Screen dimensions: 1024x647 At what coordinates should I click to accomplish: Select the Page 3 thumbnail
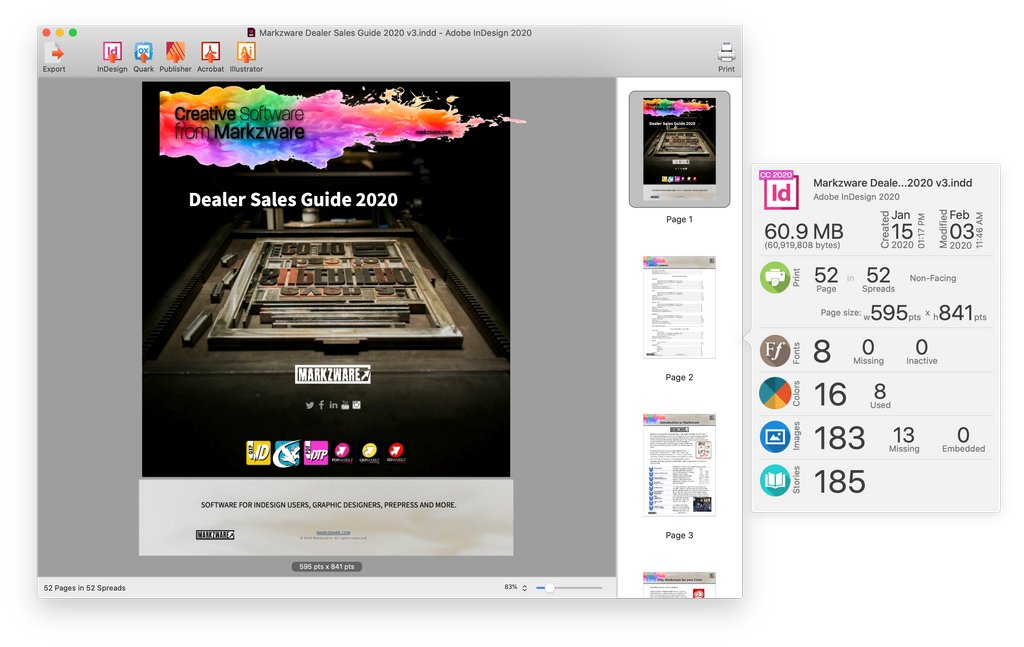pos(679,465)
